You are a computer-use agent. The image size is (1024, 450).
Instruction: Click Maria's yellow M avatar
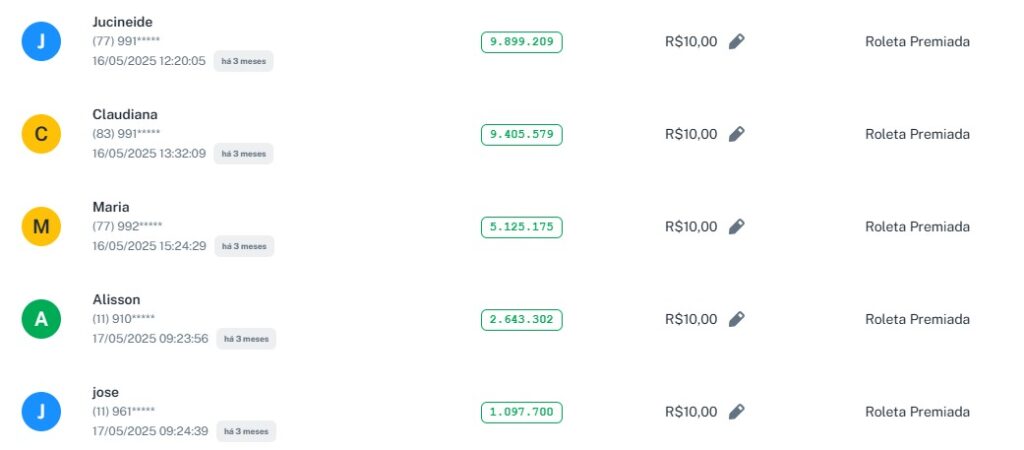[x=41, y=227]
